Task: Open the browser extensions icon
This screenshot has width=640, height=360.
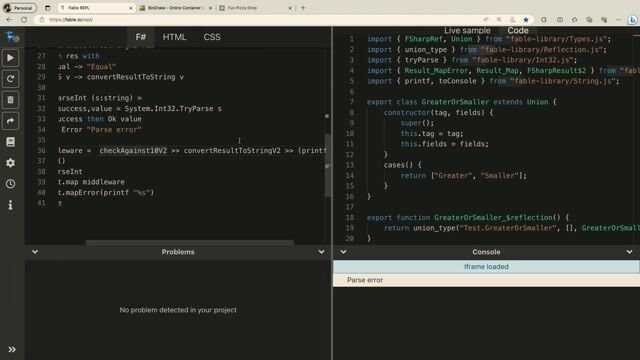Action: coord(544,20)
